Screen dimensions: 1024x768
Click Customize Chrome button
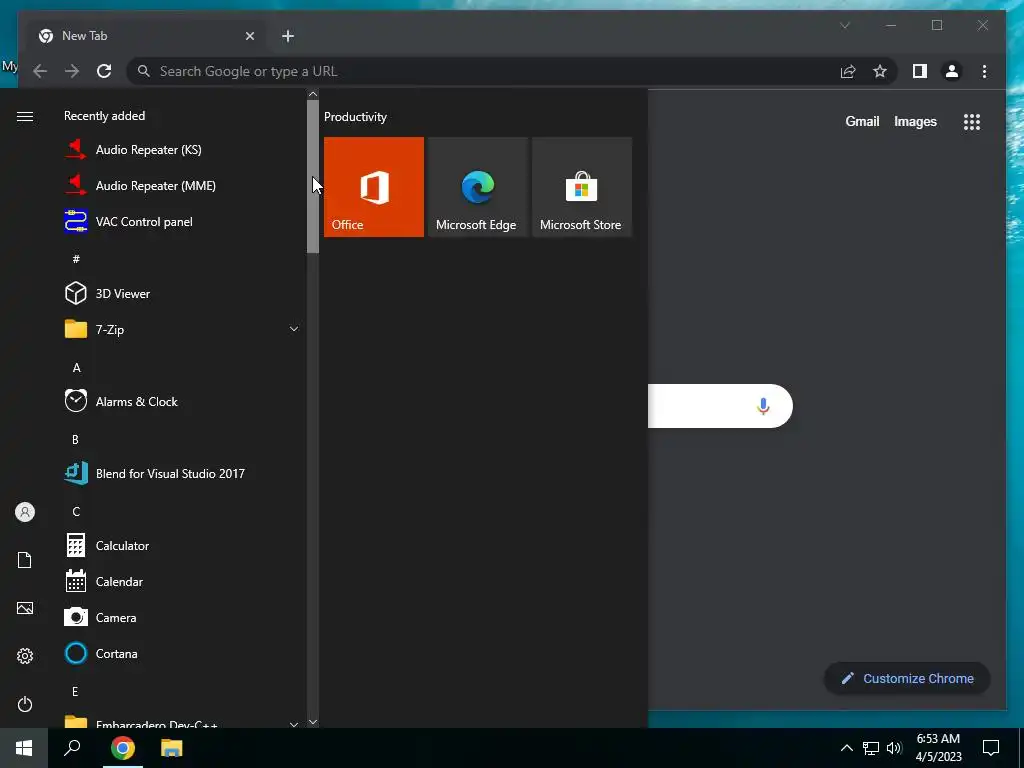pos(907,679)
